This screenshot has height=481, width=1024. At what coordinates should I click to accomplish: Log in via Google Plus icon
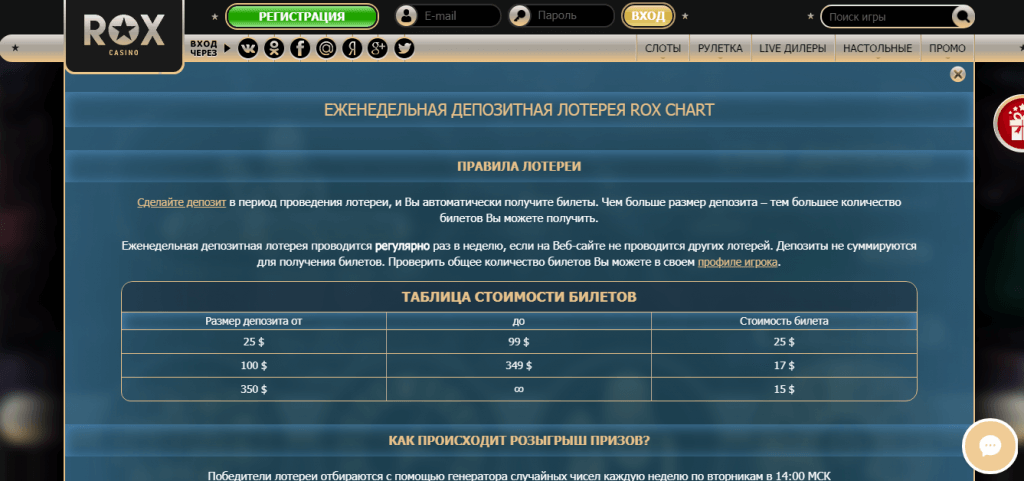click(x=378, y=48)
